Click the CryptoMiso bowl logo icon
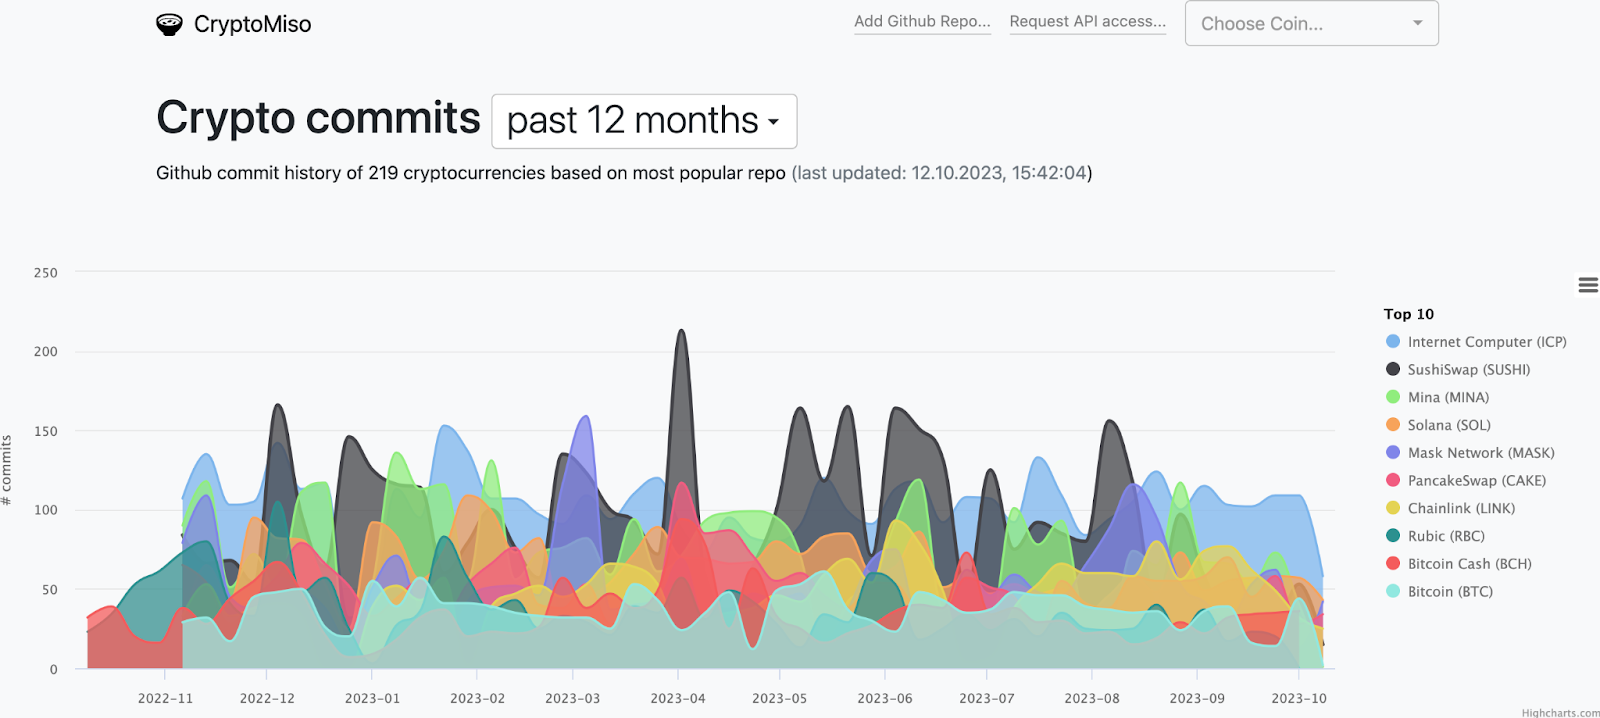The height and width of the screenshot is (718, 1600). click(x=169, y=25)
